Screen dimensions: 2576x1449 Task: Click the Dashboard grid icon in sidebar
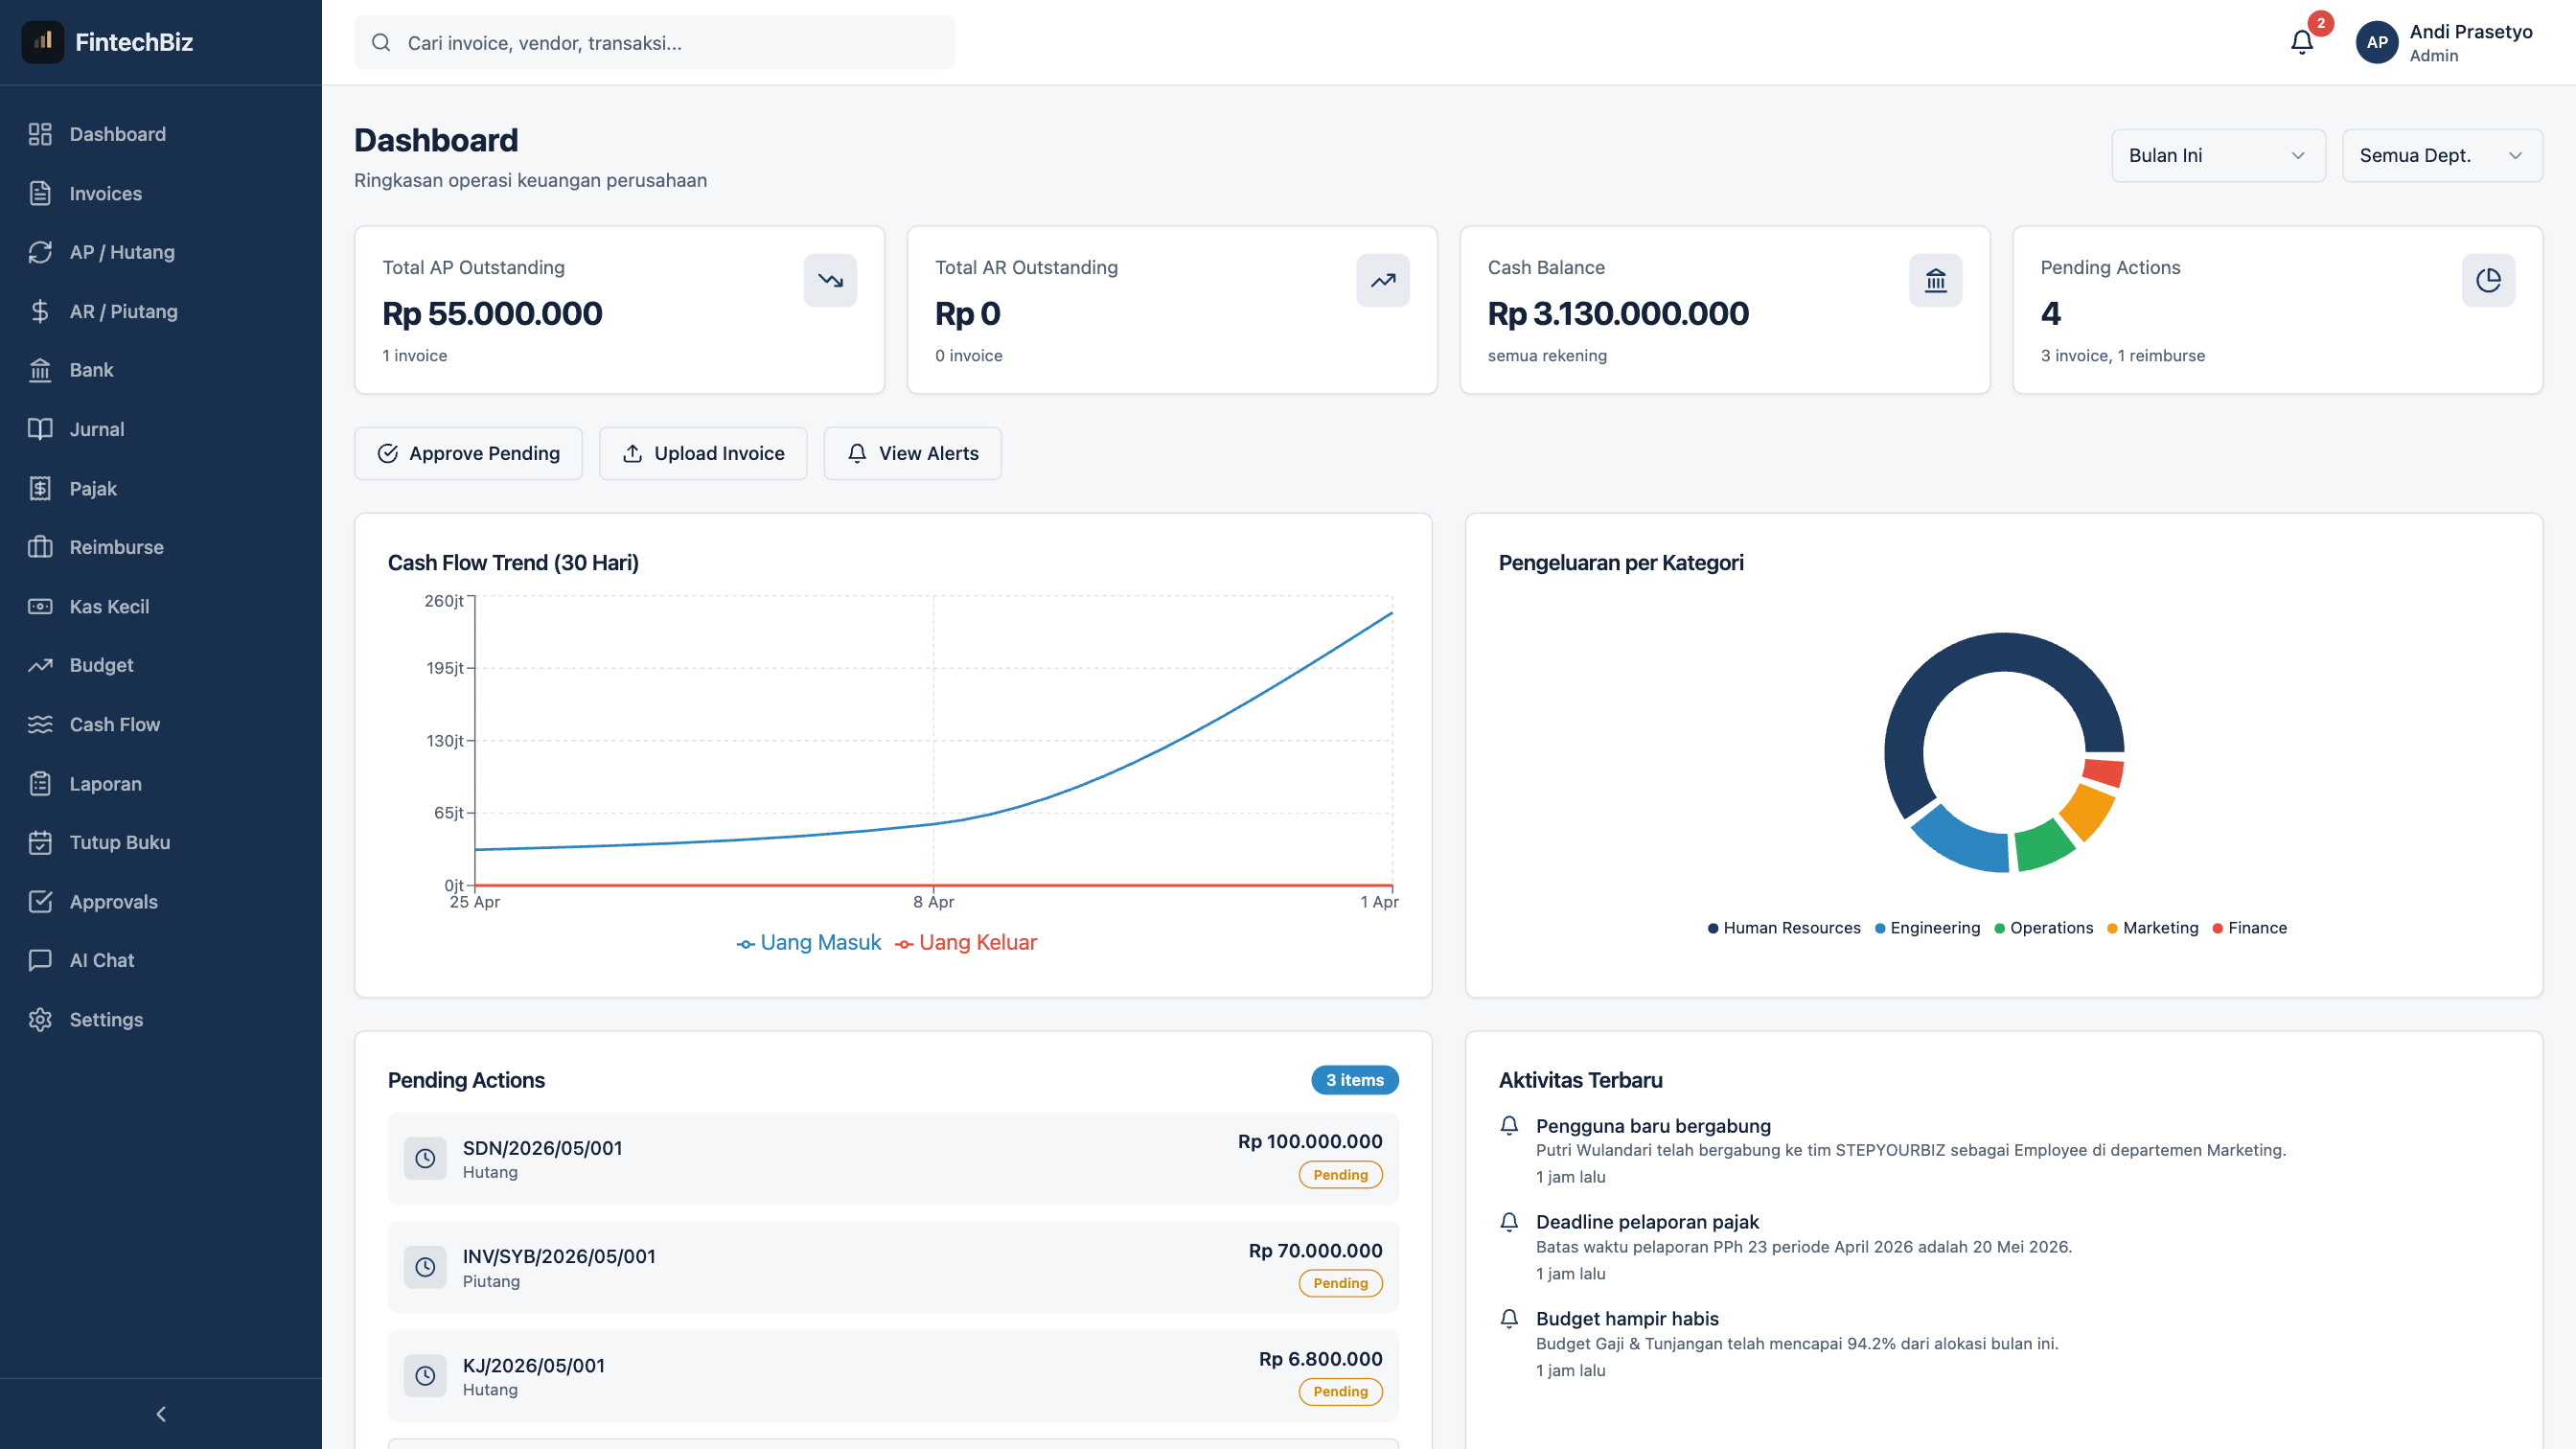40,134
